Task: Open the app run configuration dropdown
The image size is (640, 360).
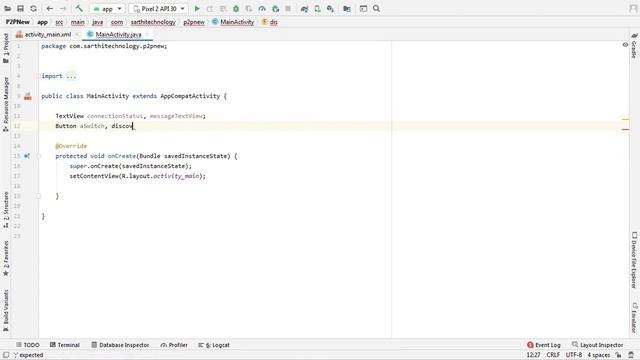Action: [107, 9]
